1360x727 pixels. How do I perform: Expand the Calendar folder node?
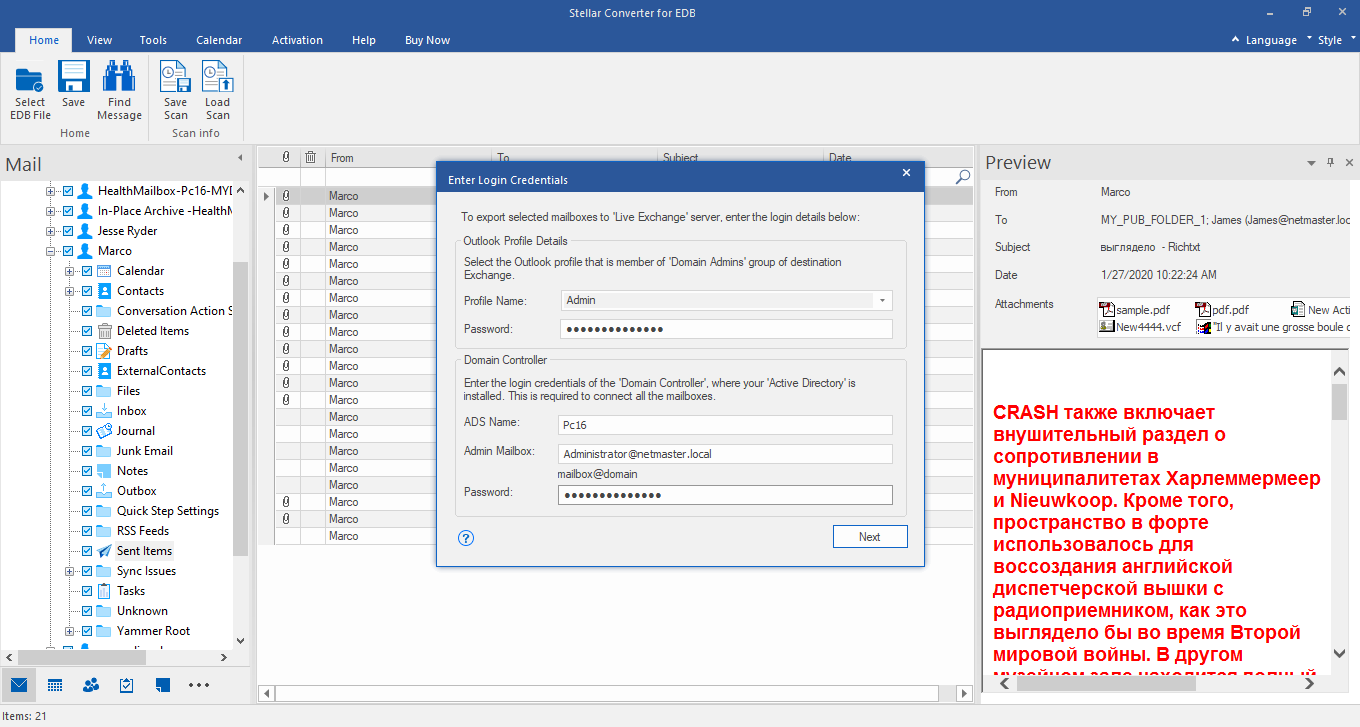coord(70,271)
